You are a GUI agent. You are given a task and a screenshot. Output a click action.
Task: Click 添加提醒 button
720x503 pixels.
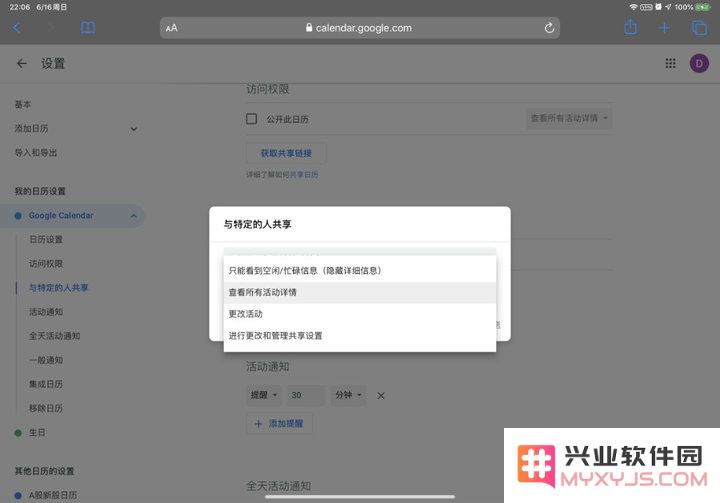279,424
